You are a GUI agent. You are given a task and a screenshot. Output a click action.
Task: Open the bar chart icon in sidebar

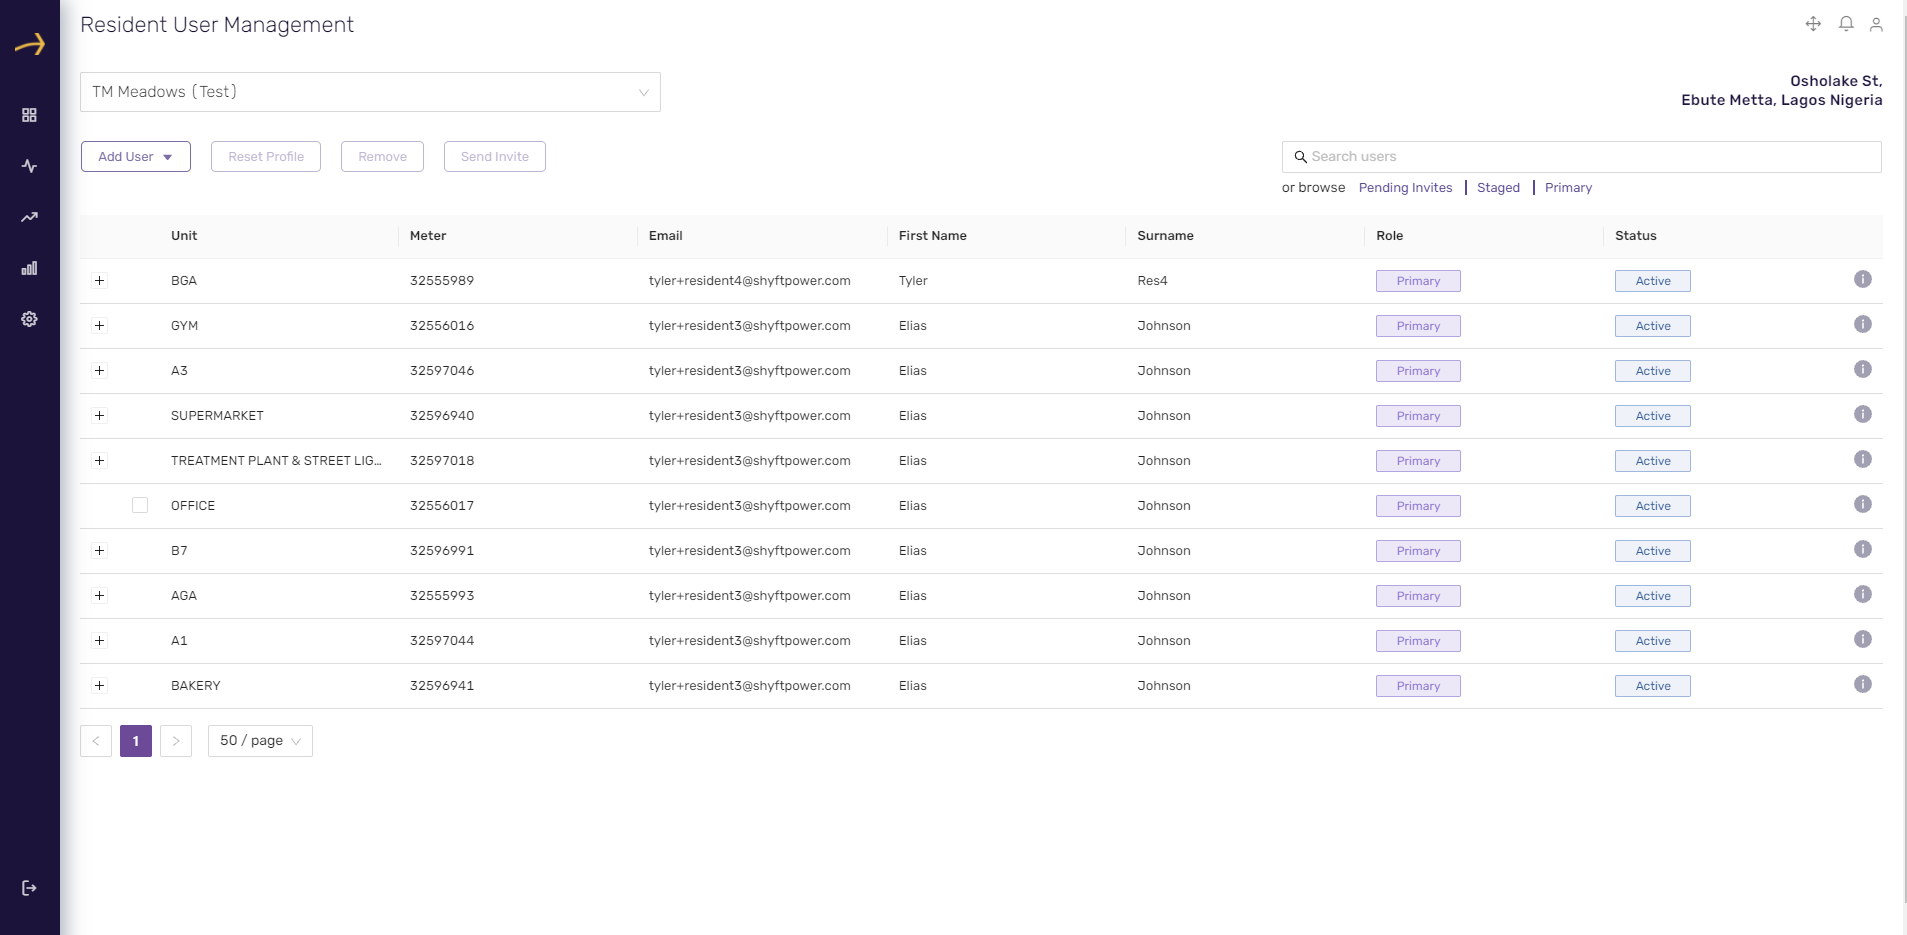[29, 268]
